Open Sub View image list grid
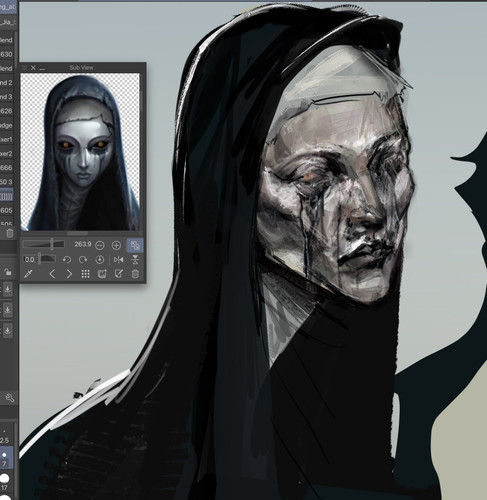 point(86,274)
